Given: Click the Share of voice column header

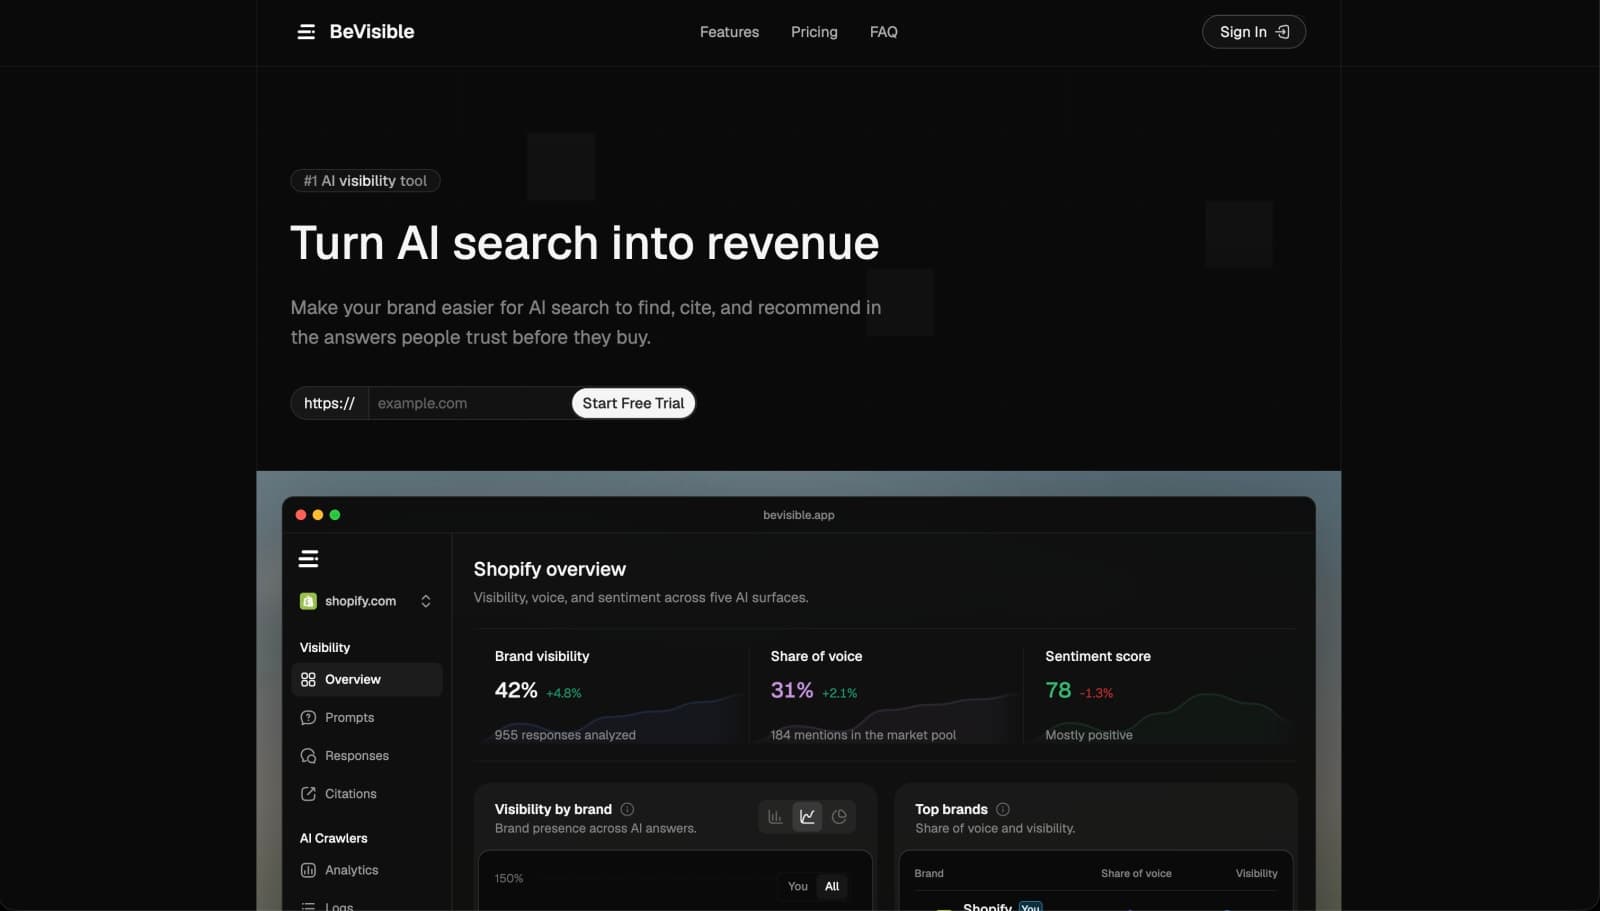Looking at the screenshot, I should pos(1136,873).
